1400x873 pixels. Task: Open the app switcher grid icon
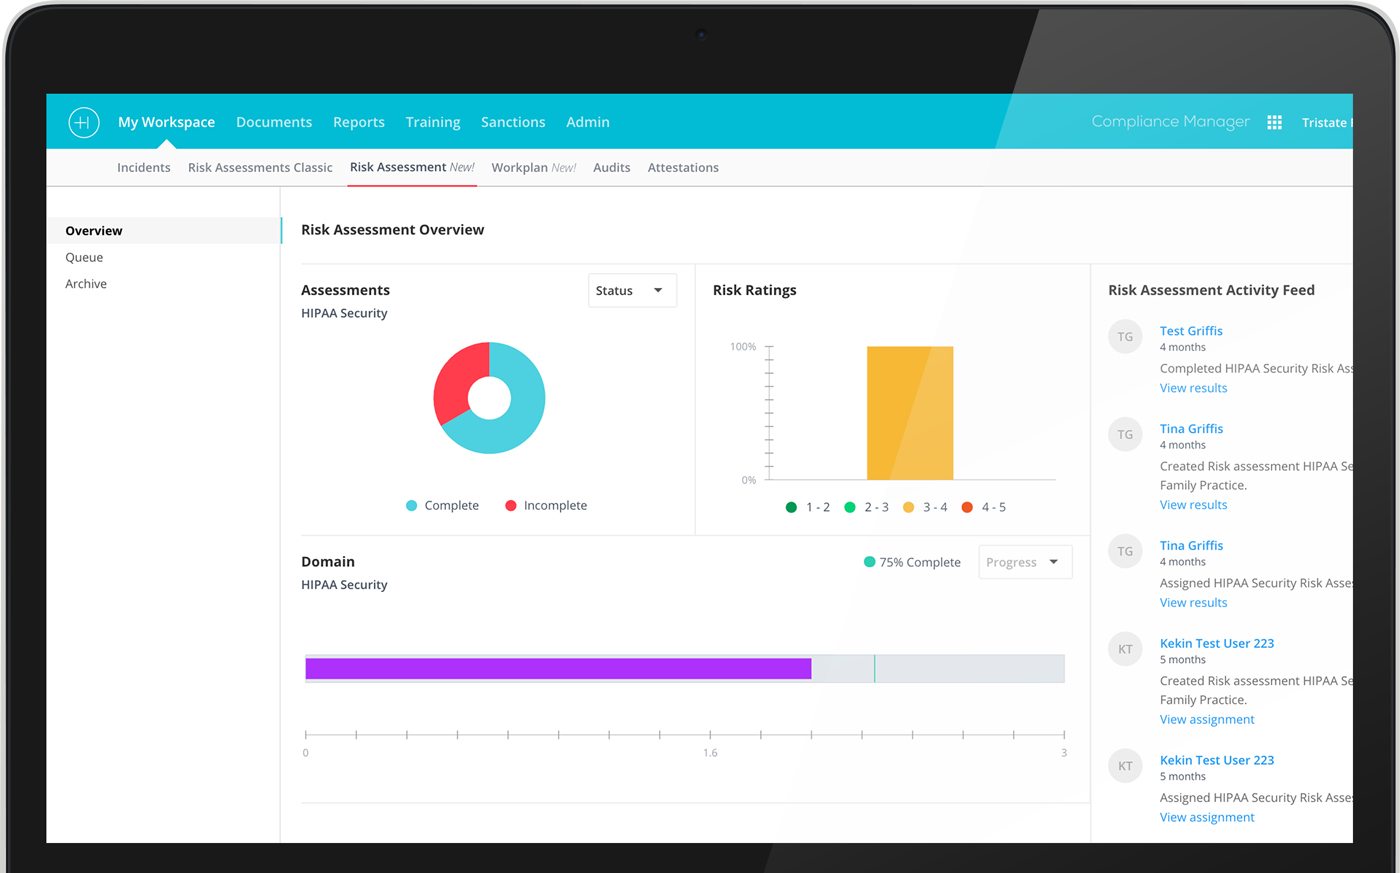1274,122
